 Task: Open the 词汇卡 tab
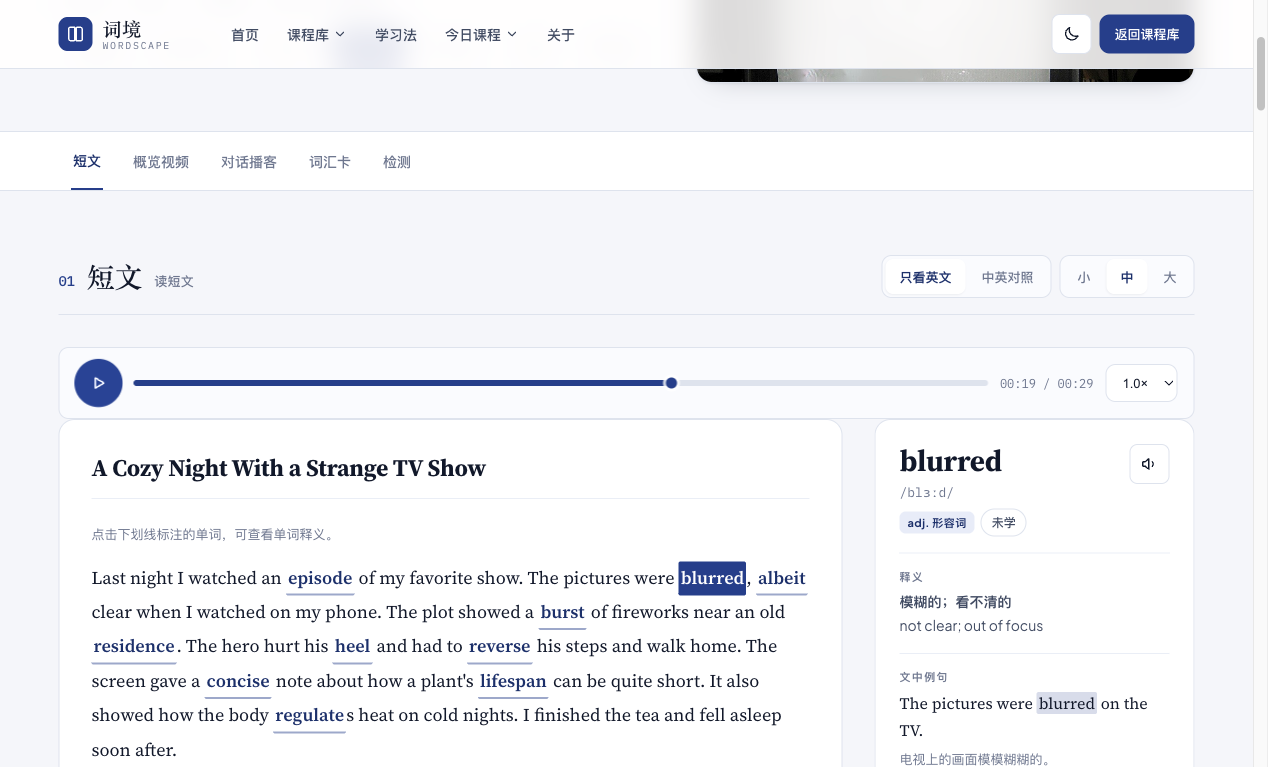pyautogui.click(x=330, y=162)
